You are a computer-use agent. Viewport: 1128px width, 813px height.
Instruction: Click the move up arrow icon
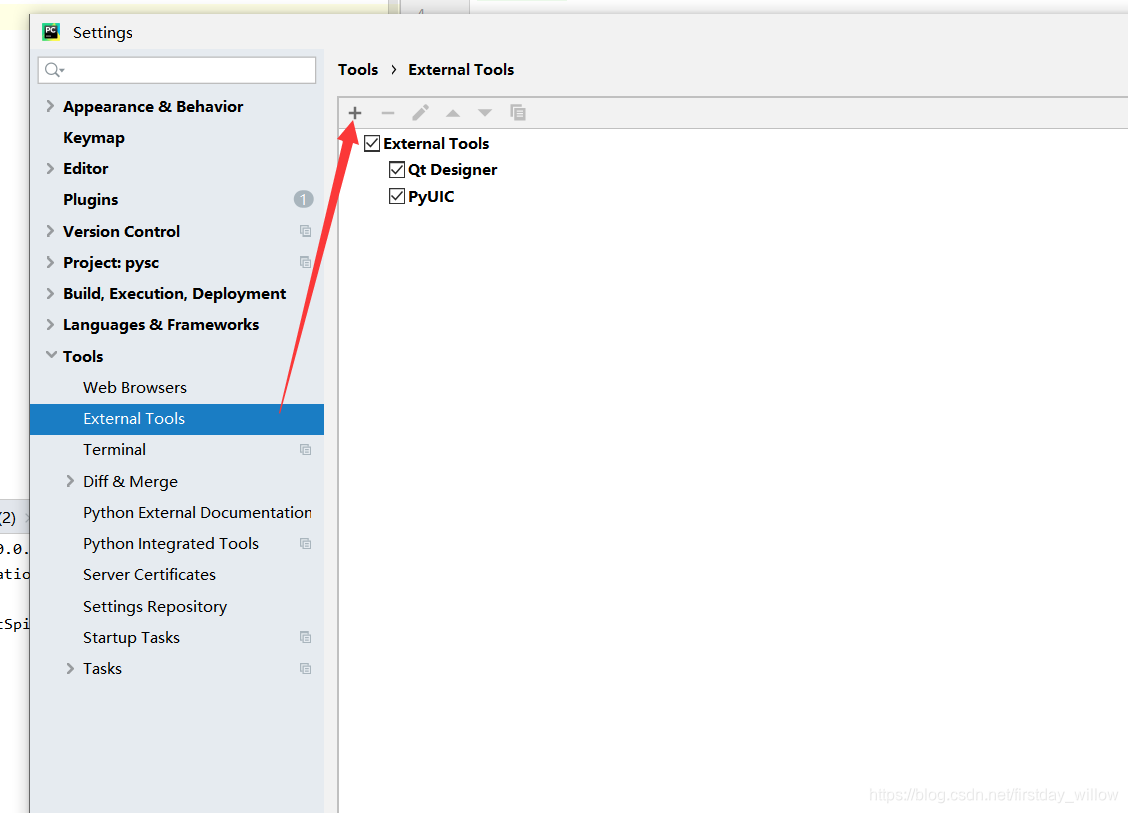tap(452, 113)
